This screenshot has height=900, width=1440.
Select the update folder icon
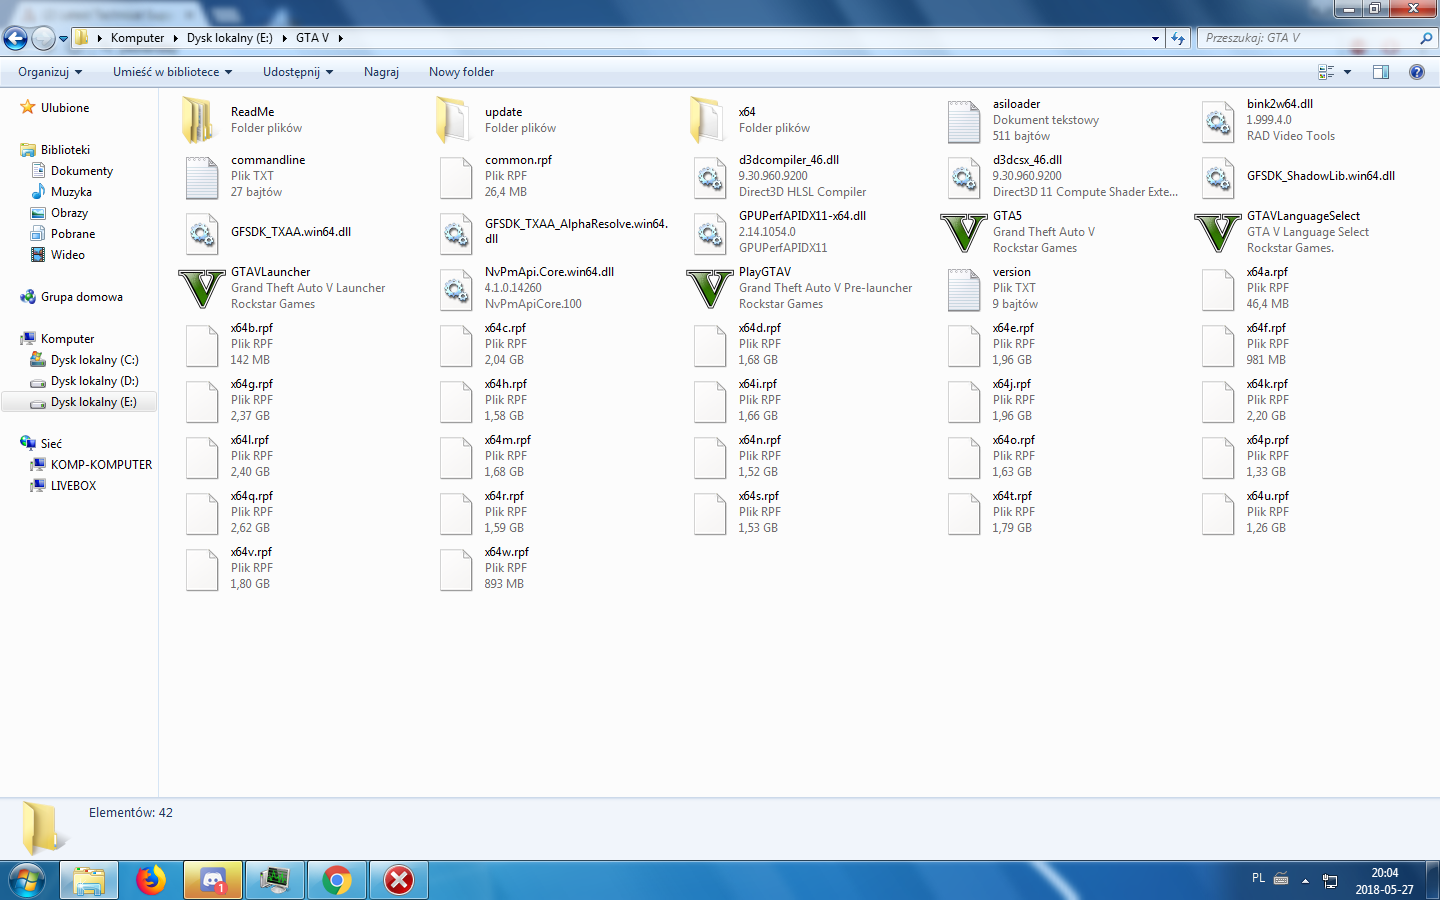456,120
